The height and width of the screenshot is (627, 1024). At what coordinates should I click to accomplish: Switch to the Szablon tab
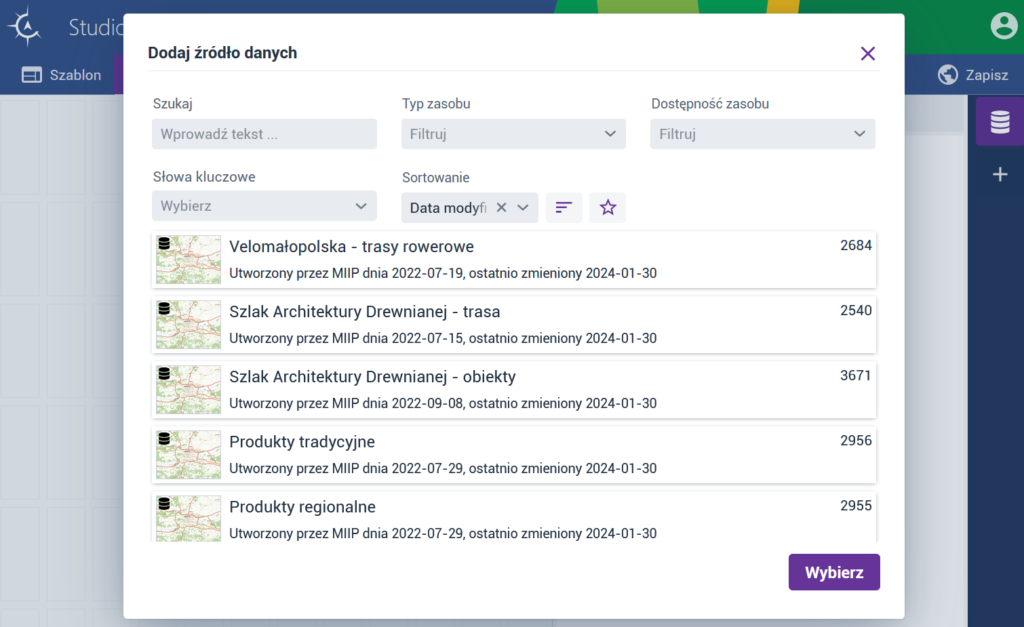[61, 75]
